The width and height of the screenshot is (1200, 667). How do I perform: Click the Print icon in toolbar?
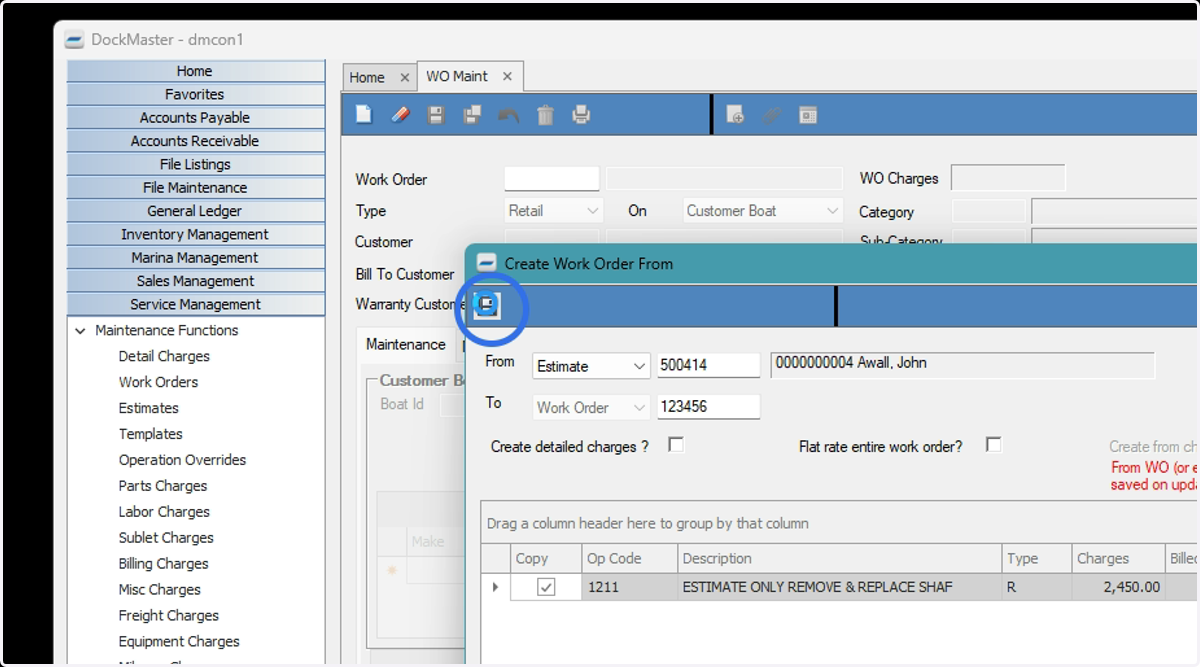click(x=581, y=115)
